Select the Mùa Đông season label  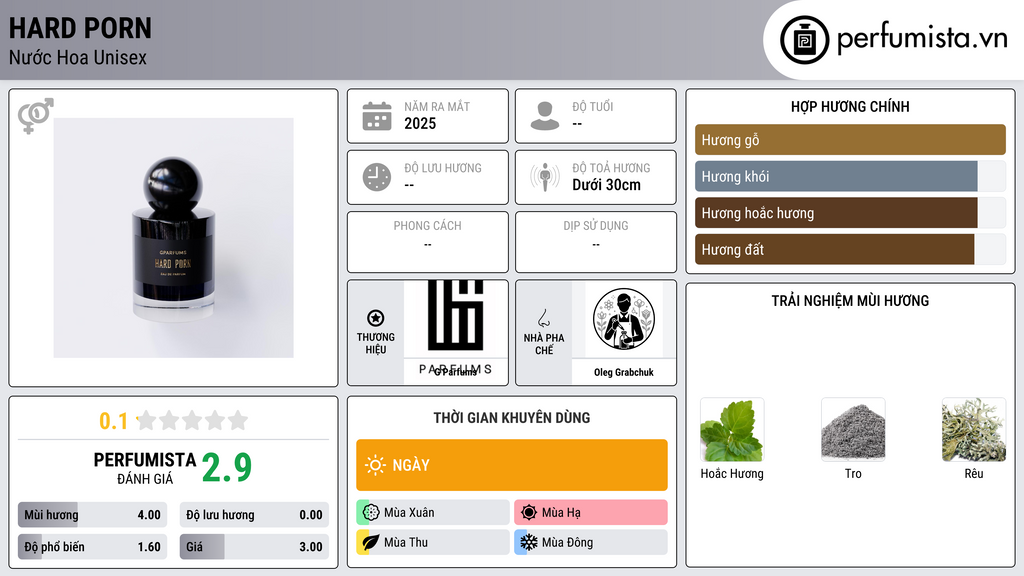[x=567, y=542]
